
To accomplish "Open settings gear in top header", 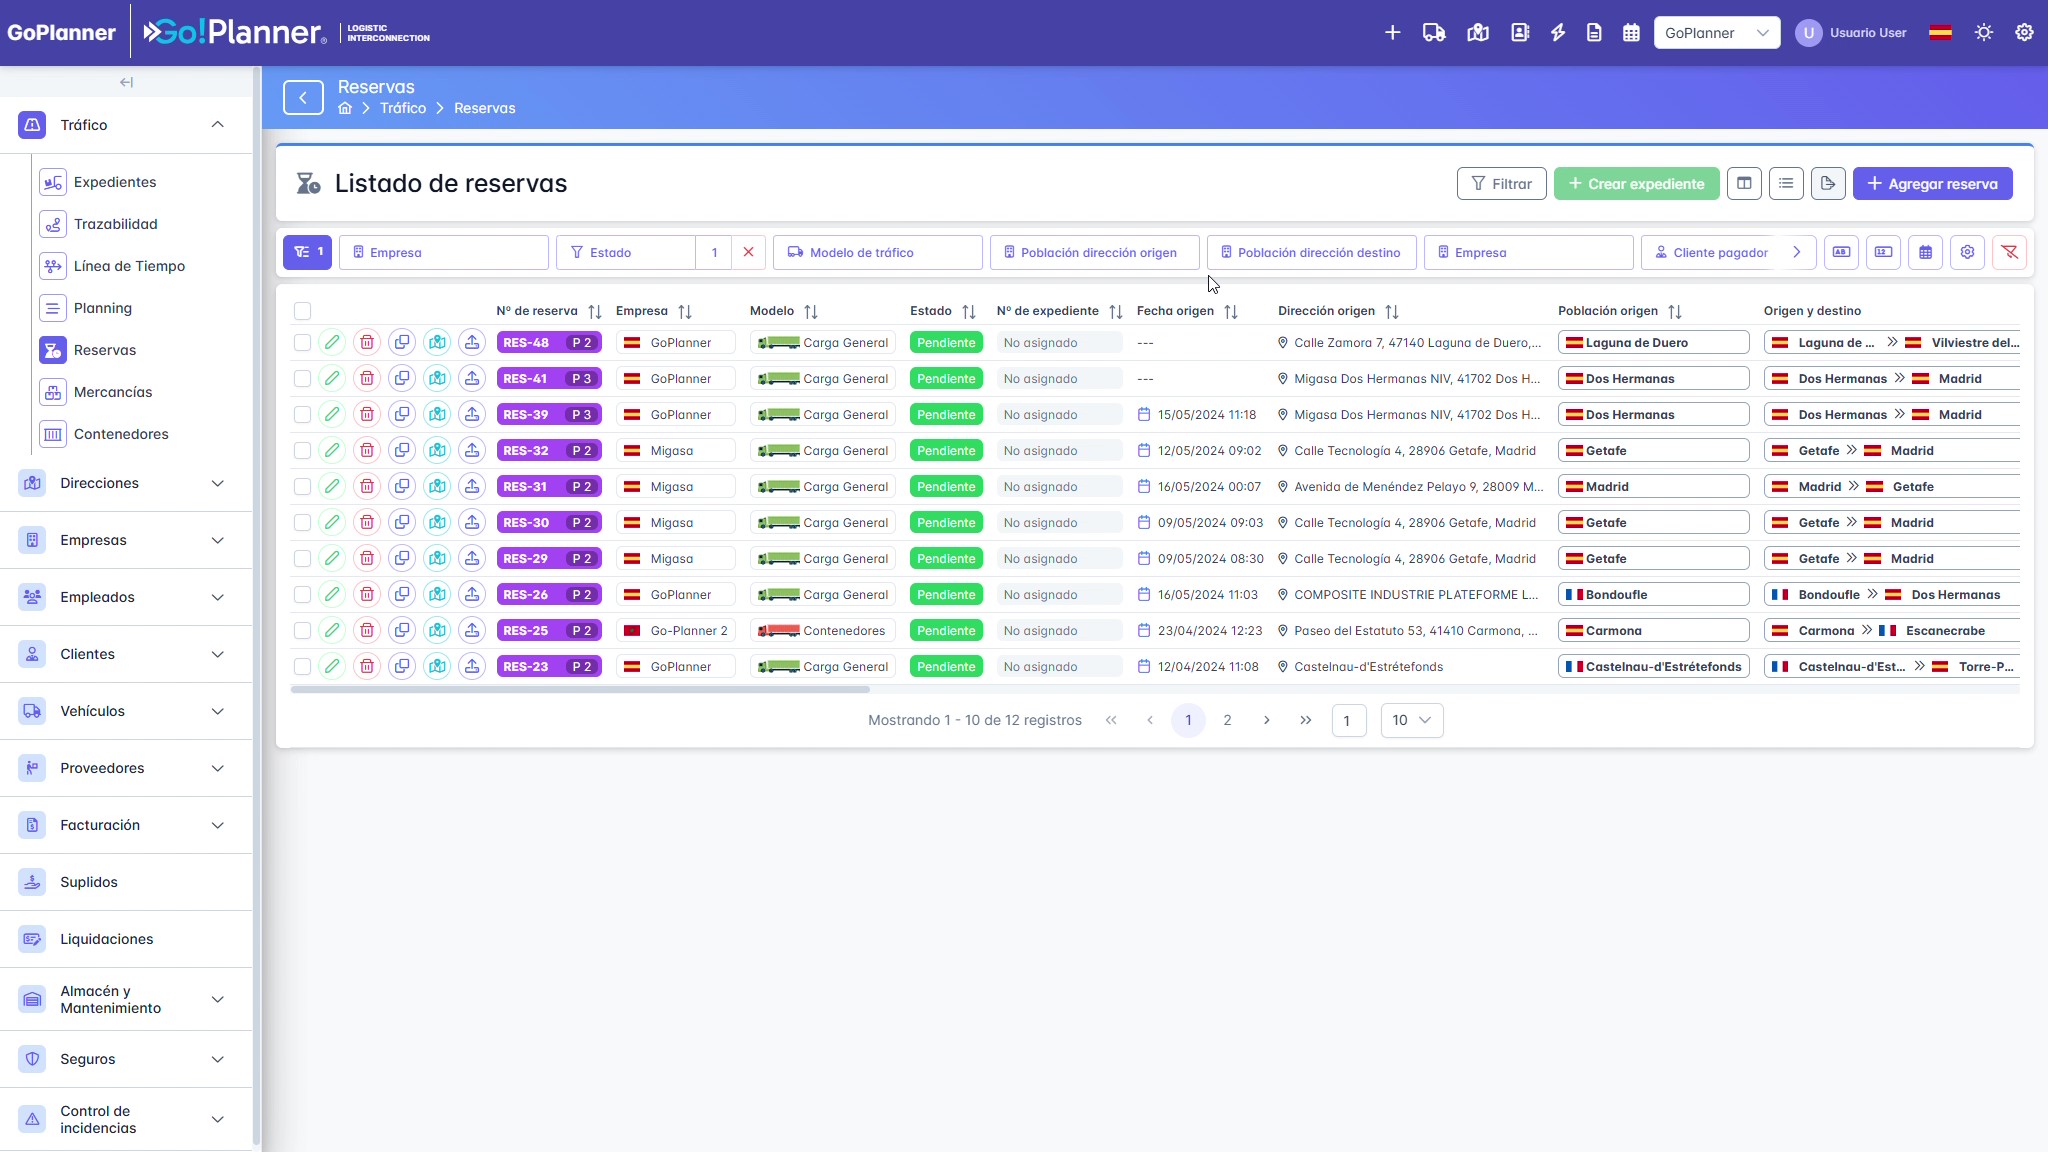I will [x=2024, y=33].
